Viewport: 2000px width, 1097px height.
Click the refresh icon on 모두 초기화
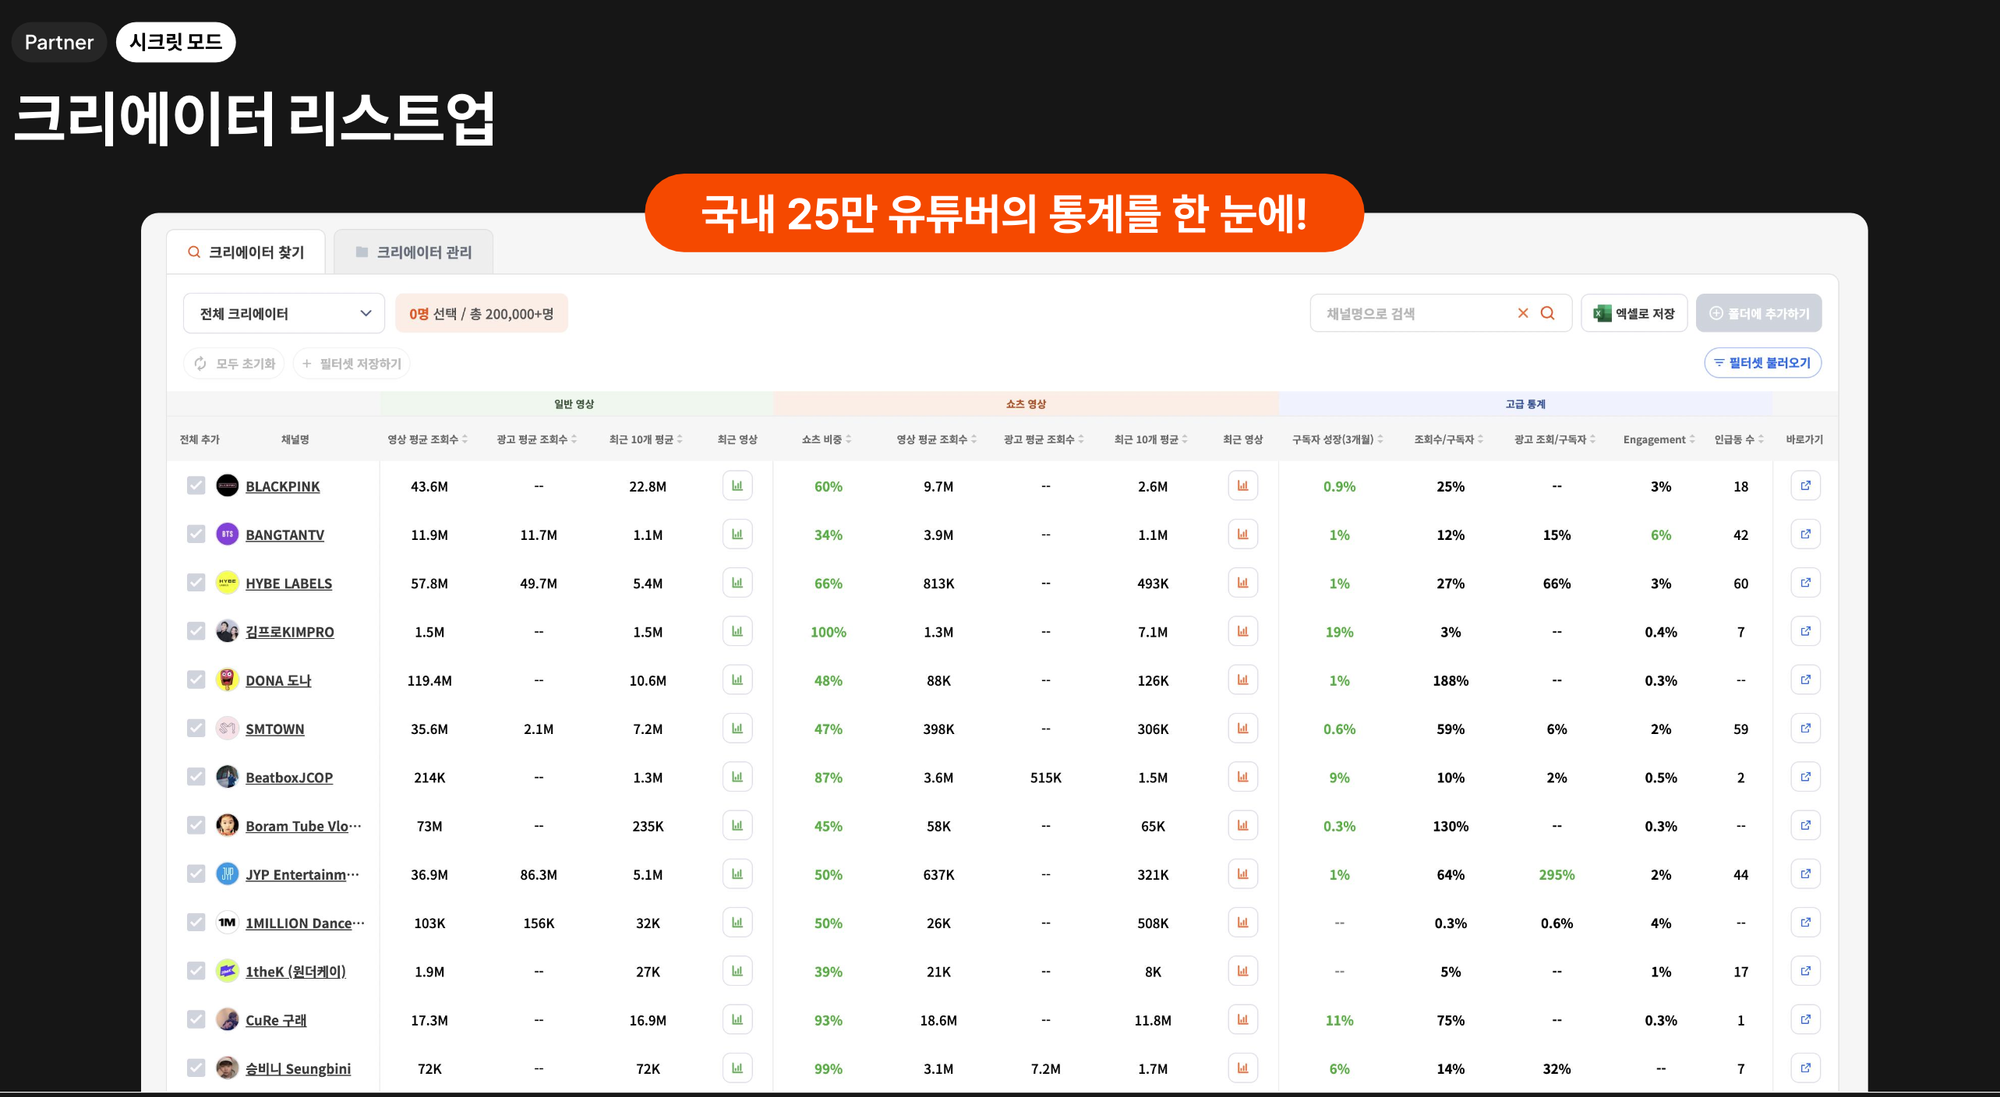[199, 363]
